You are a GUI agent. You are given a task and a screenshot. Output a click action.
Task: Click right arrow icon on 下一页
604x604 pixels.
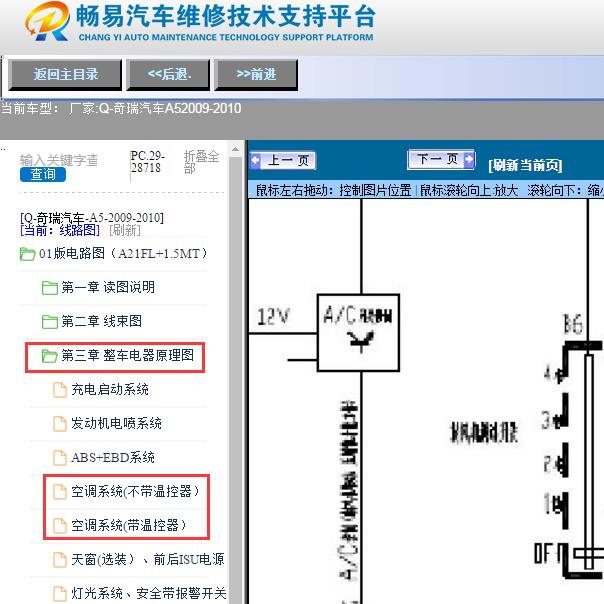[469, 159]
